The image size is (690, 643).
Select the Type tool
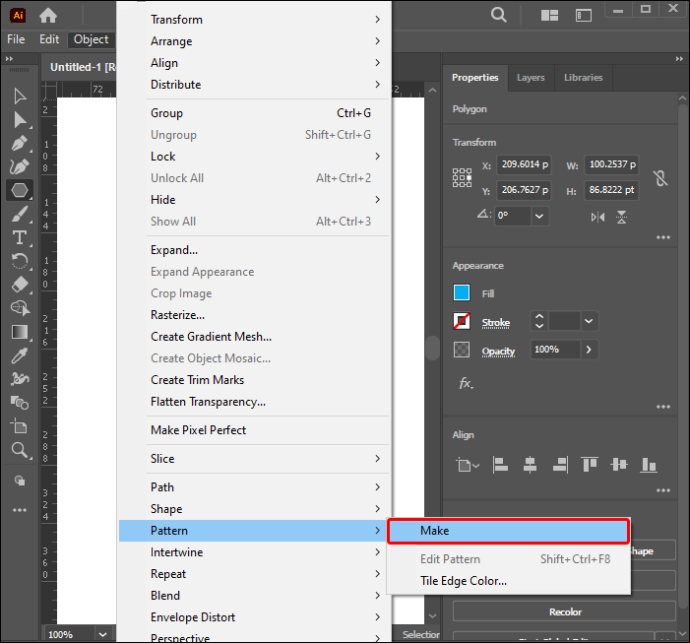[x=19, y=238]
